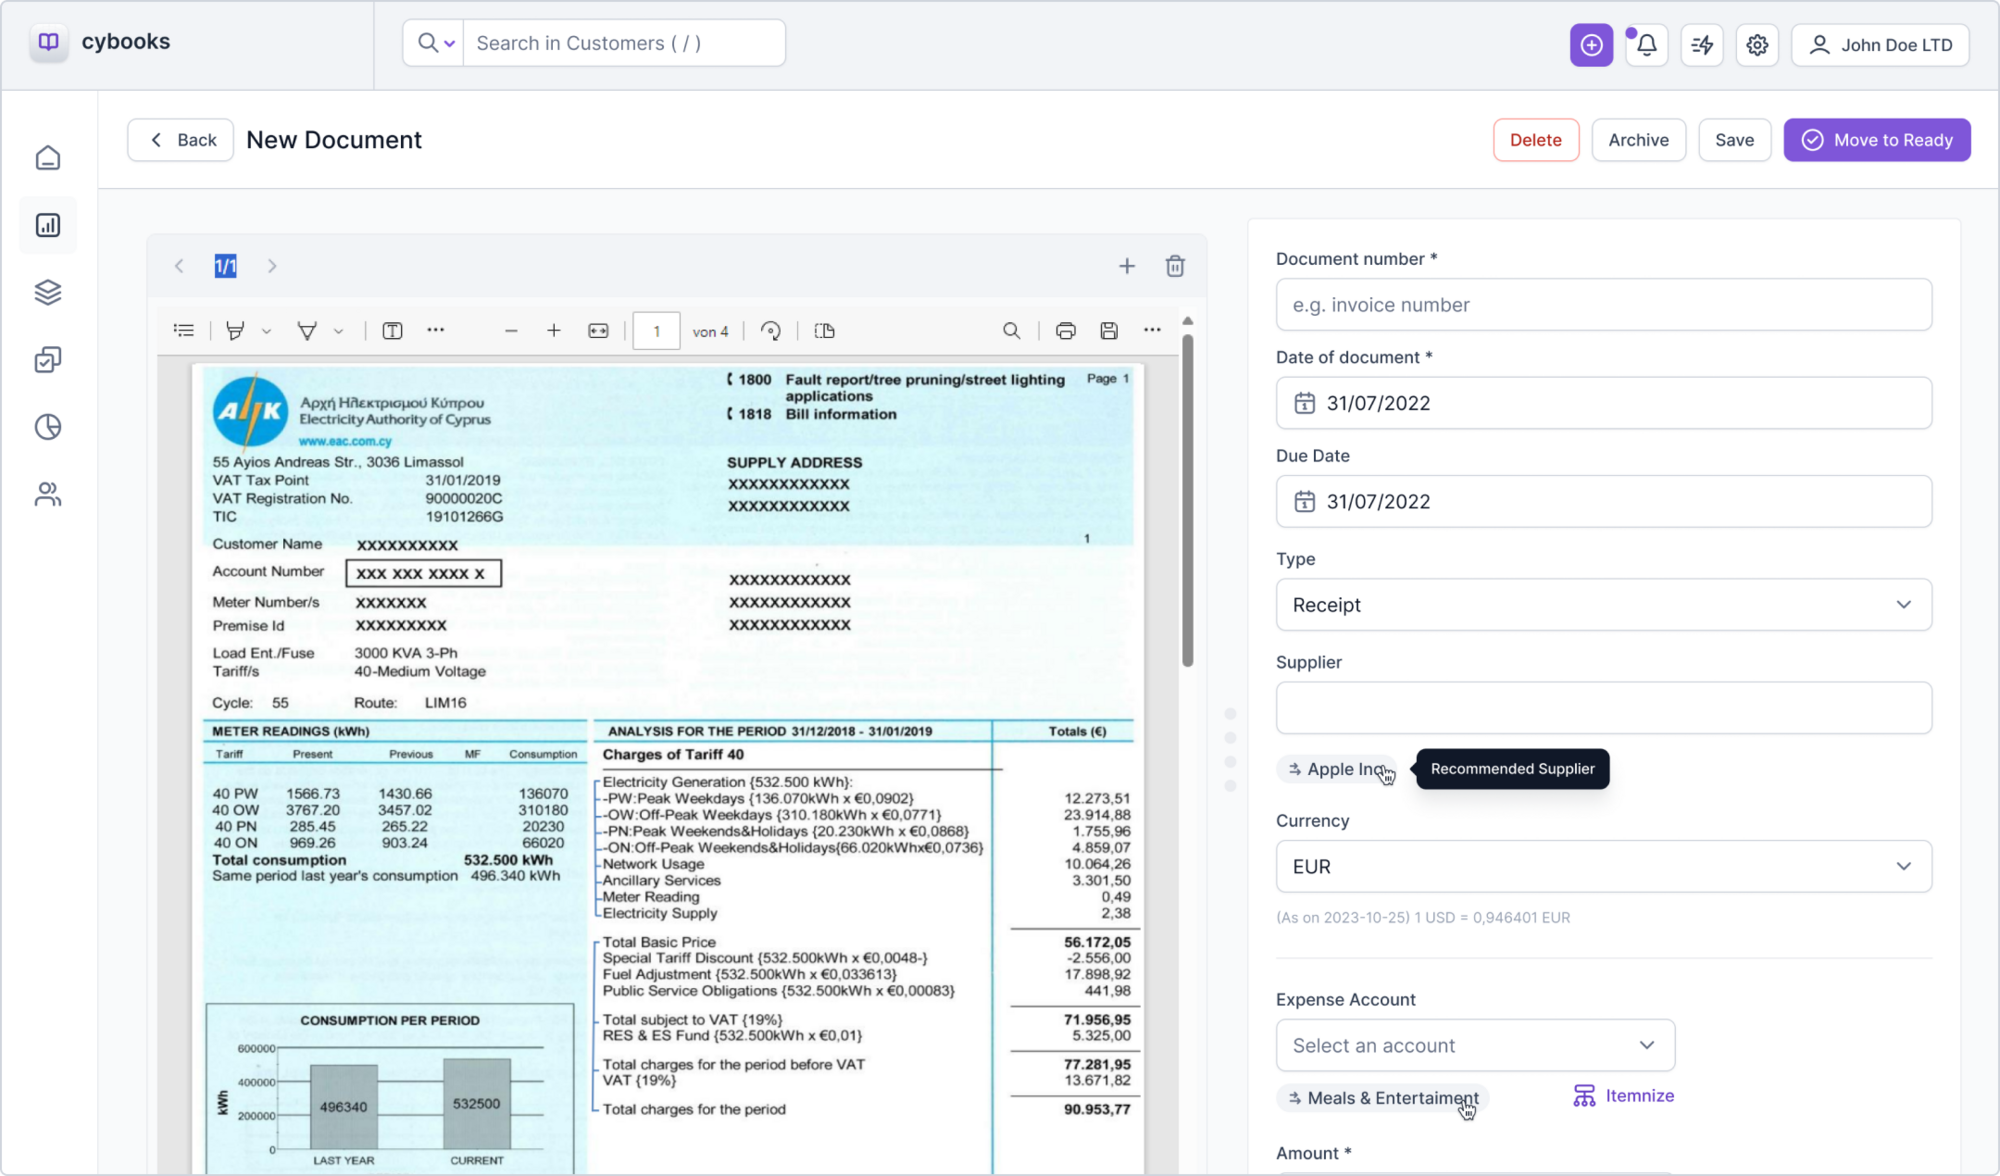Open the Currency dropdown showing EUR
Image resolution: width=2000 pixels, height=1176 pixels.
coord(1603,867)
